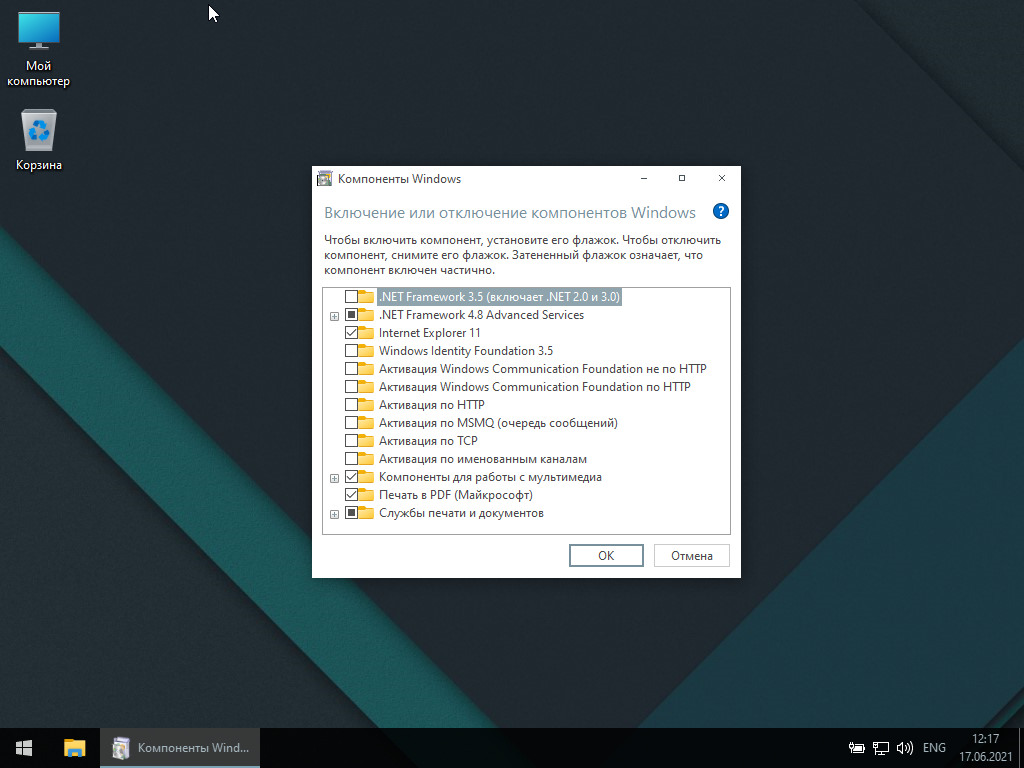This screenshot has width=1024, height=768.
Task: Click the blue help question mark icon
Action: (x=720, y=212)
